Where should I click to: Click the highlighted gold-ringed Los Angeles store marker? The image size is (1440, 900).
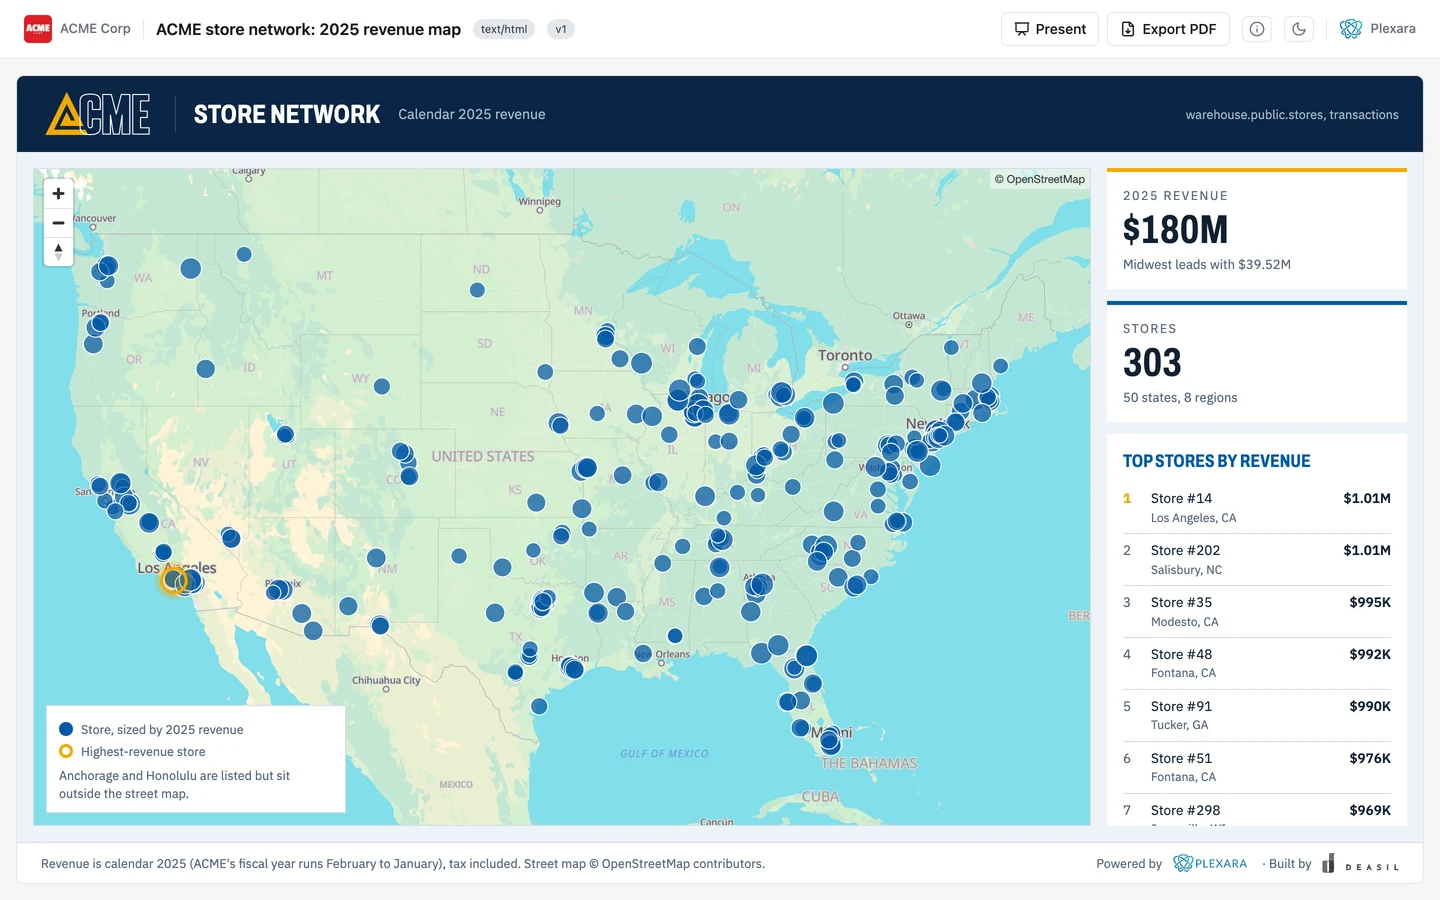[x=175, y=579]
